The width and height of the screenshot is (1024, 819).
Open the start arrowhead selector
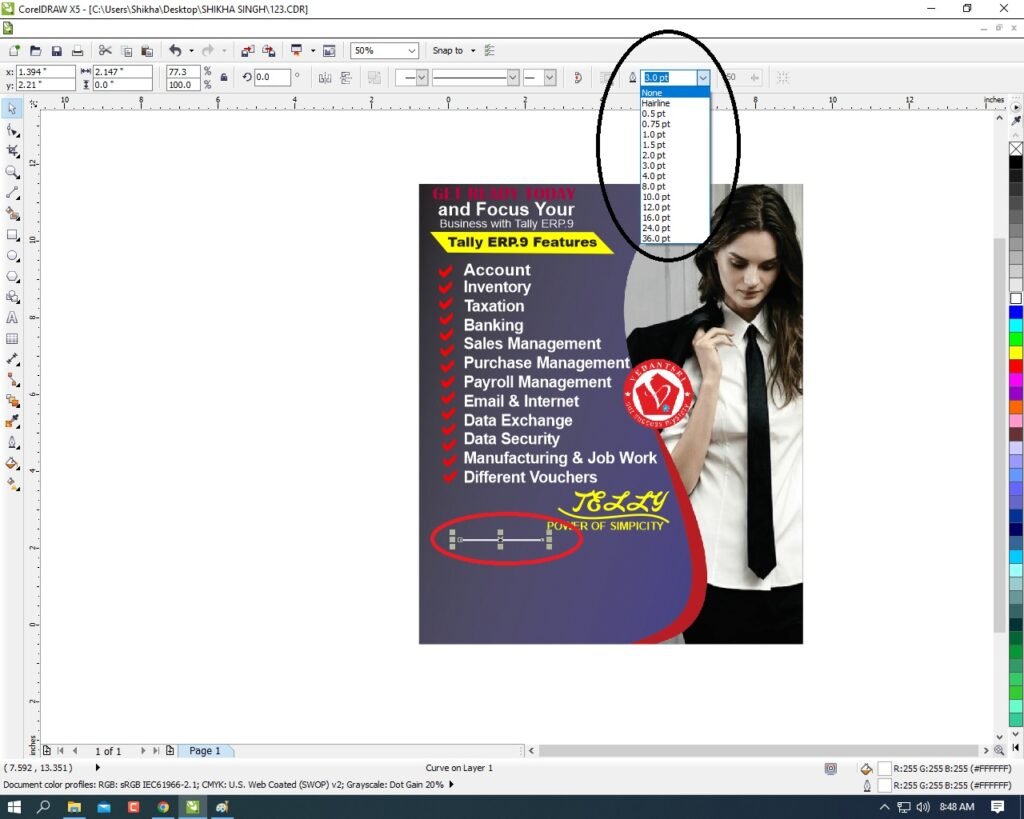[x=411, y=78]
